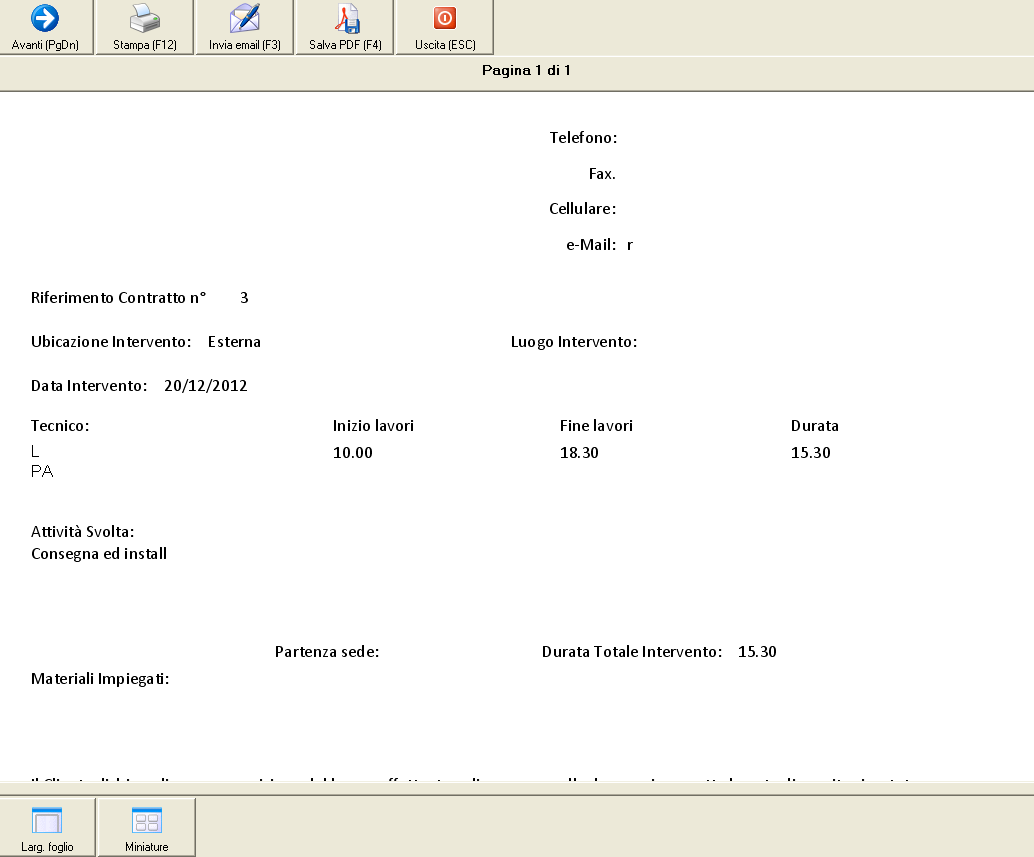This screenshot has height=857, width=1034.
Task: Click the 'Durata' column header
Action: (x=814, y=426)
